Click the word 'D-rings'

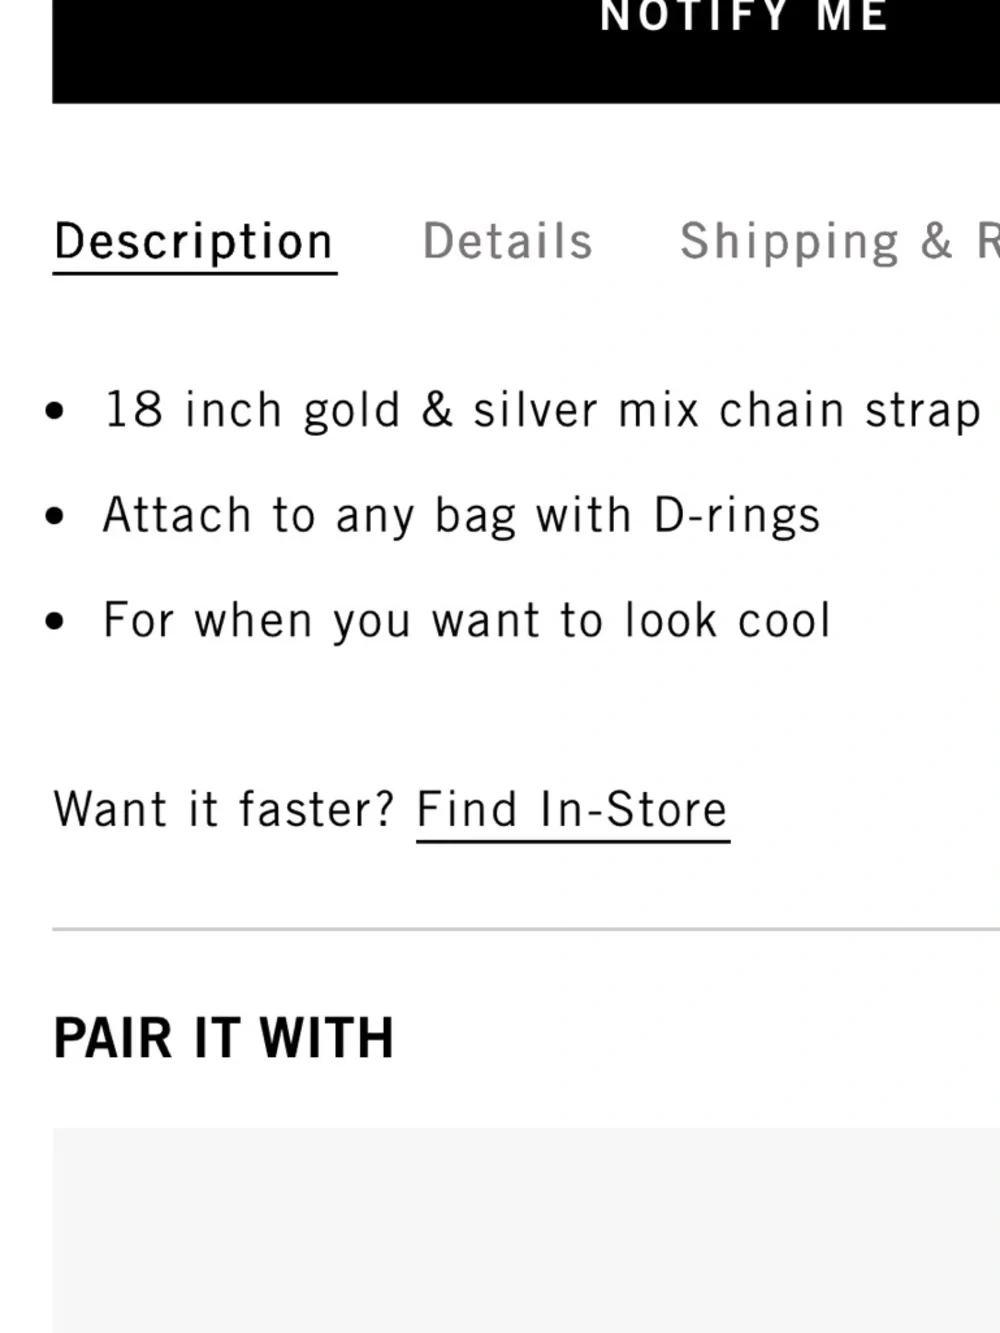737,516
